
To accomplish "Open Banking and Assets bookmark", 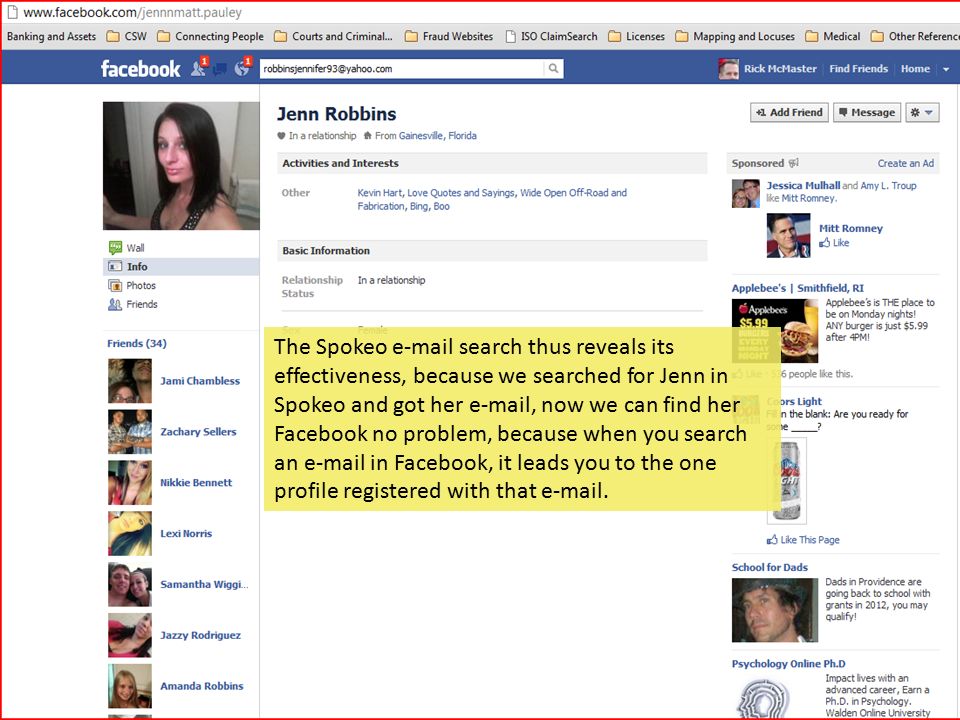I will (51, 37).
